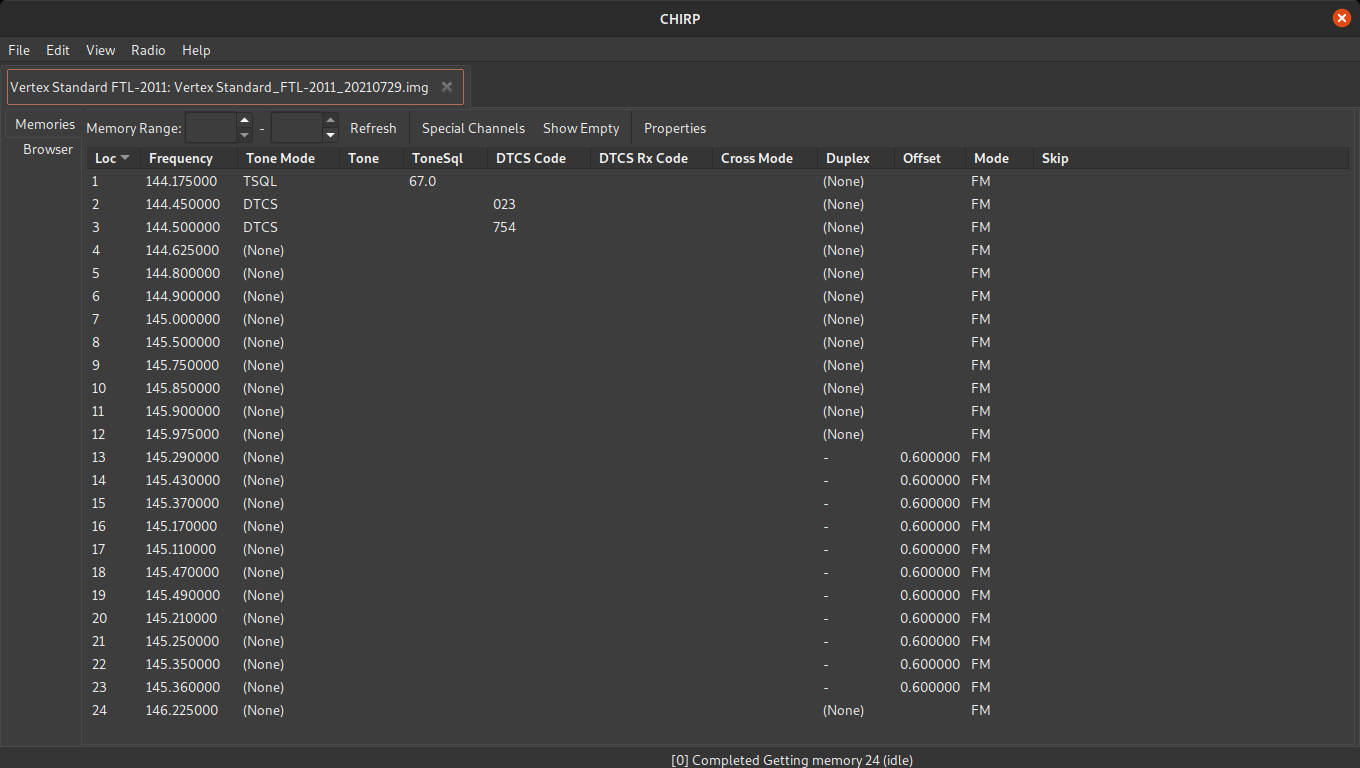Screen dimensions: 1360x768
Task: Open the Edit menu
Action: point(58,50)
